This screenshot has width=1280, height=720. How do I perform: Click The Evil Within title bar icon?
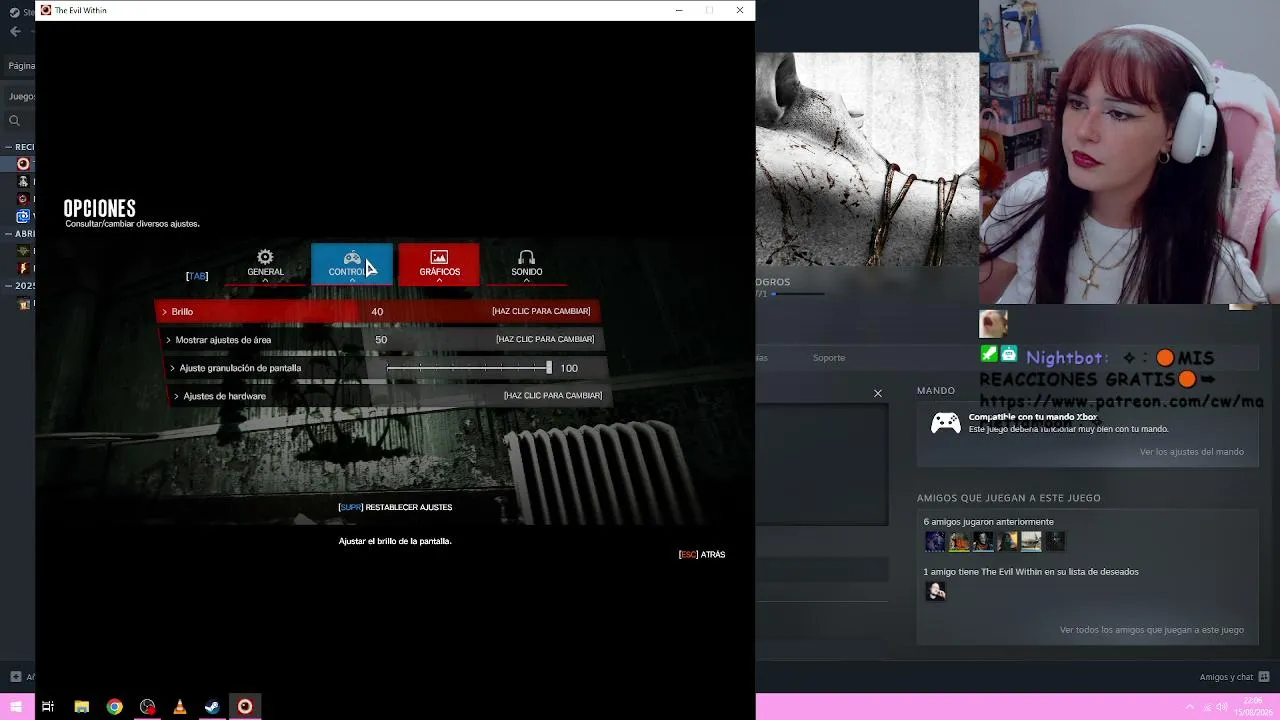tap(46, 10)
